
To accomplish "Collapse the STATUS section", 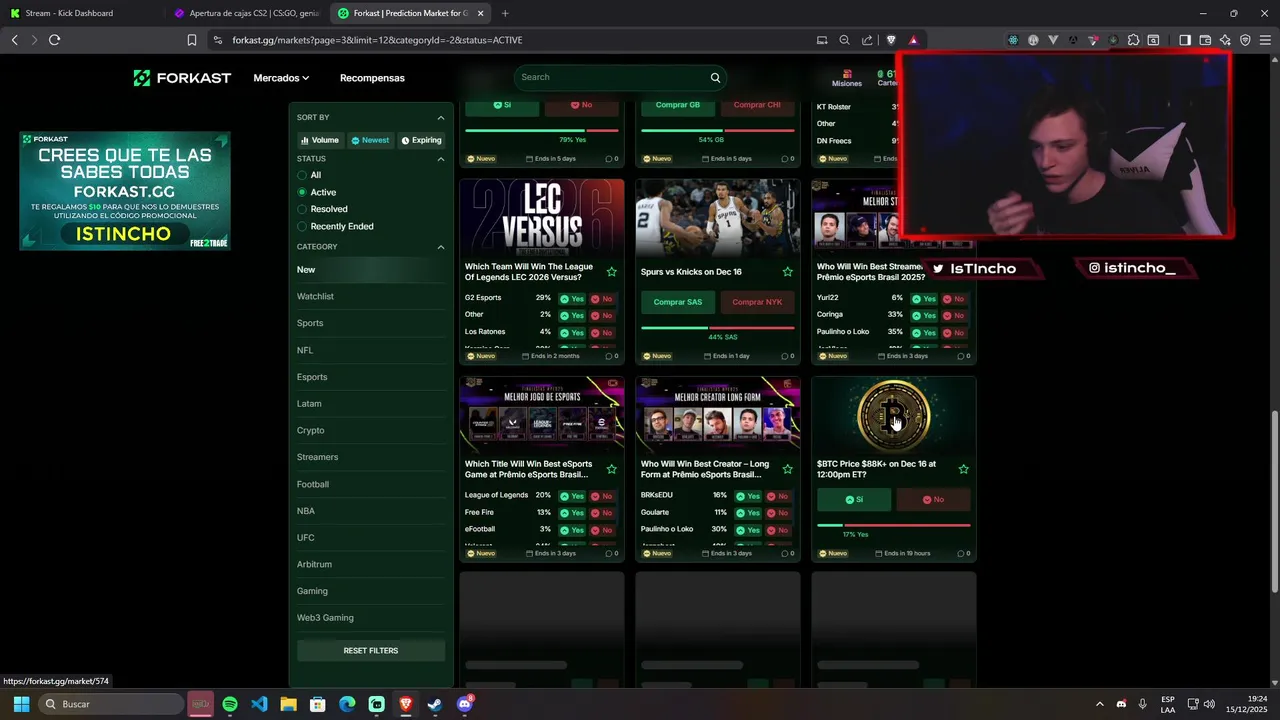I will pyautogui.click(x=441, y=159).
